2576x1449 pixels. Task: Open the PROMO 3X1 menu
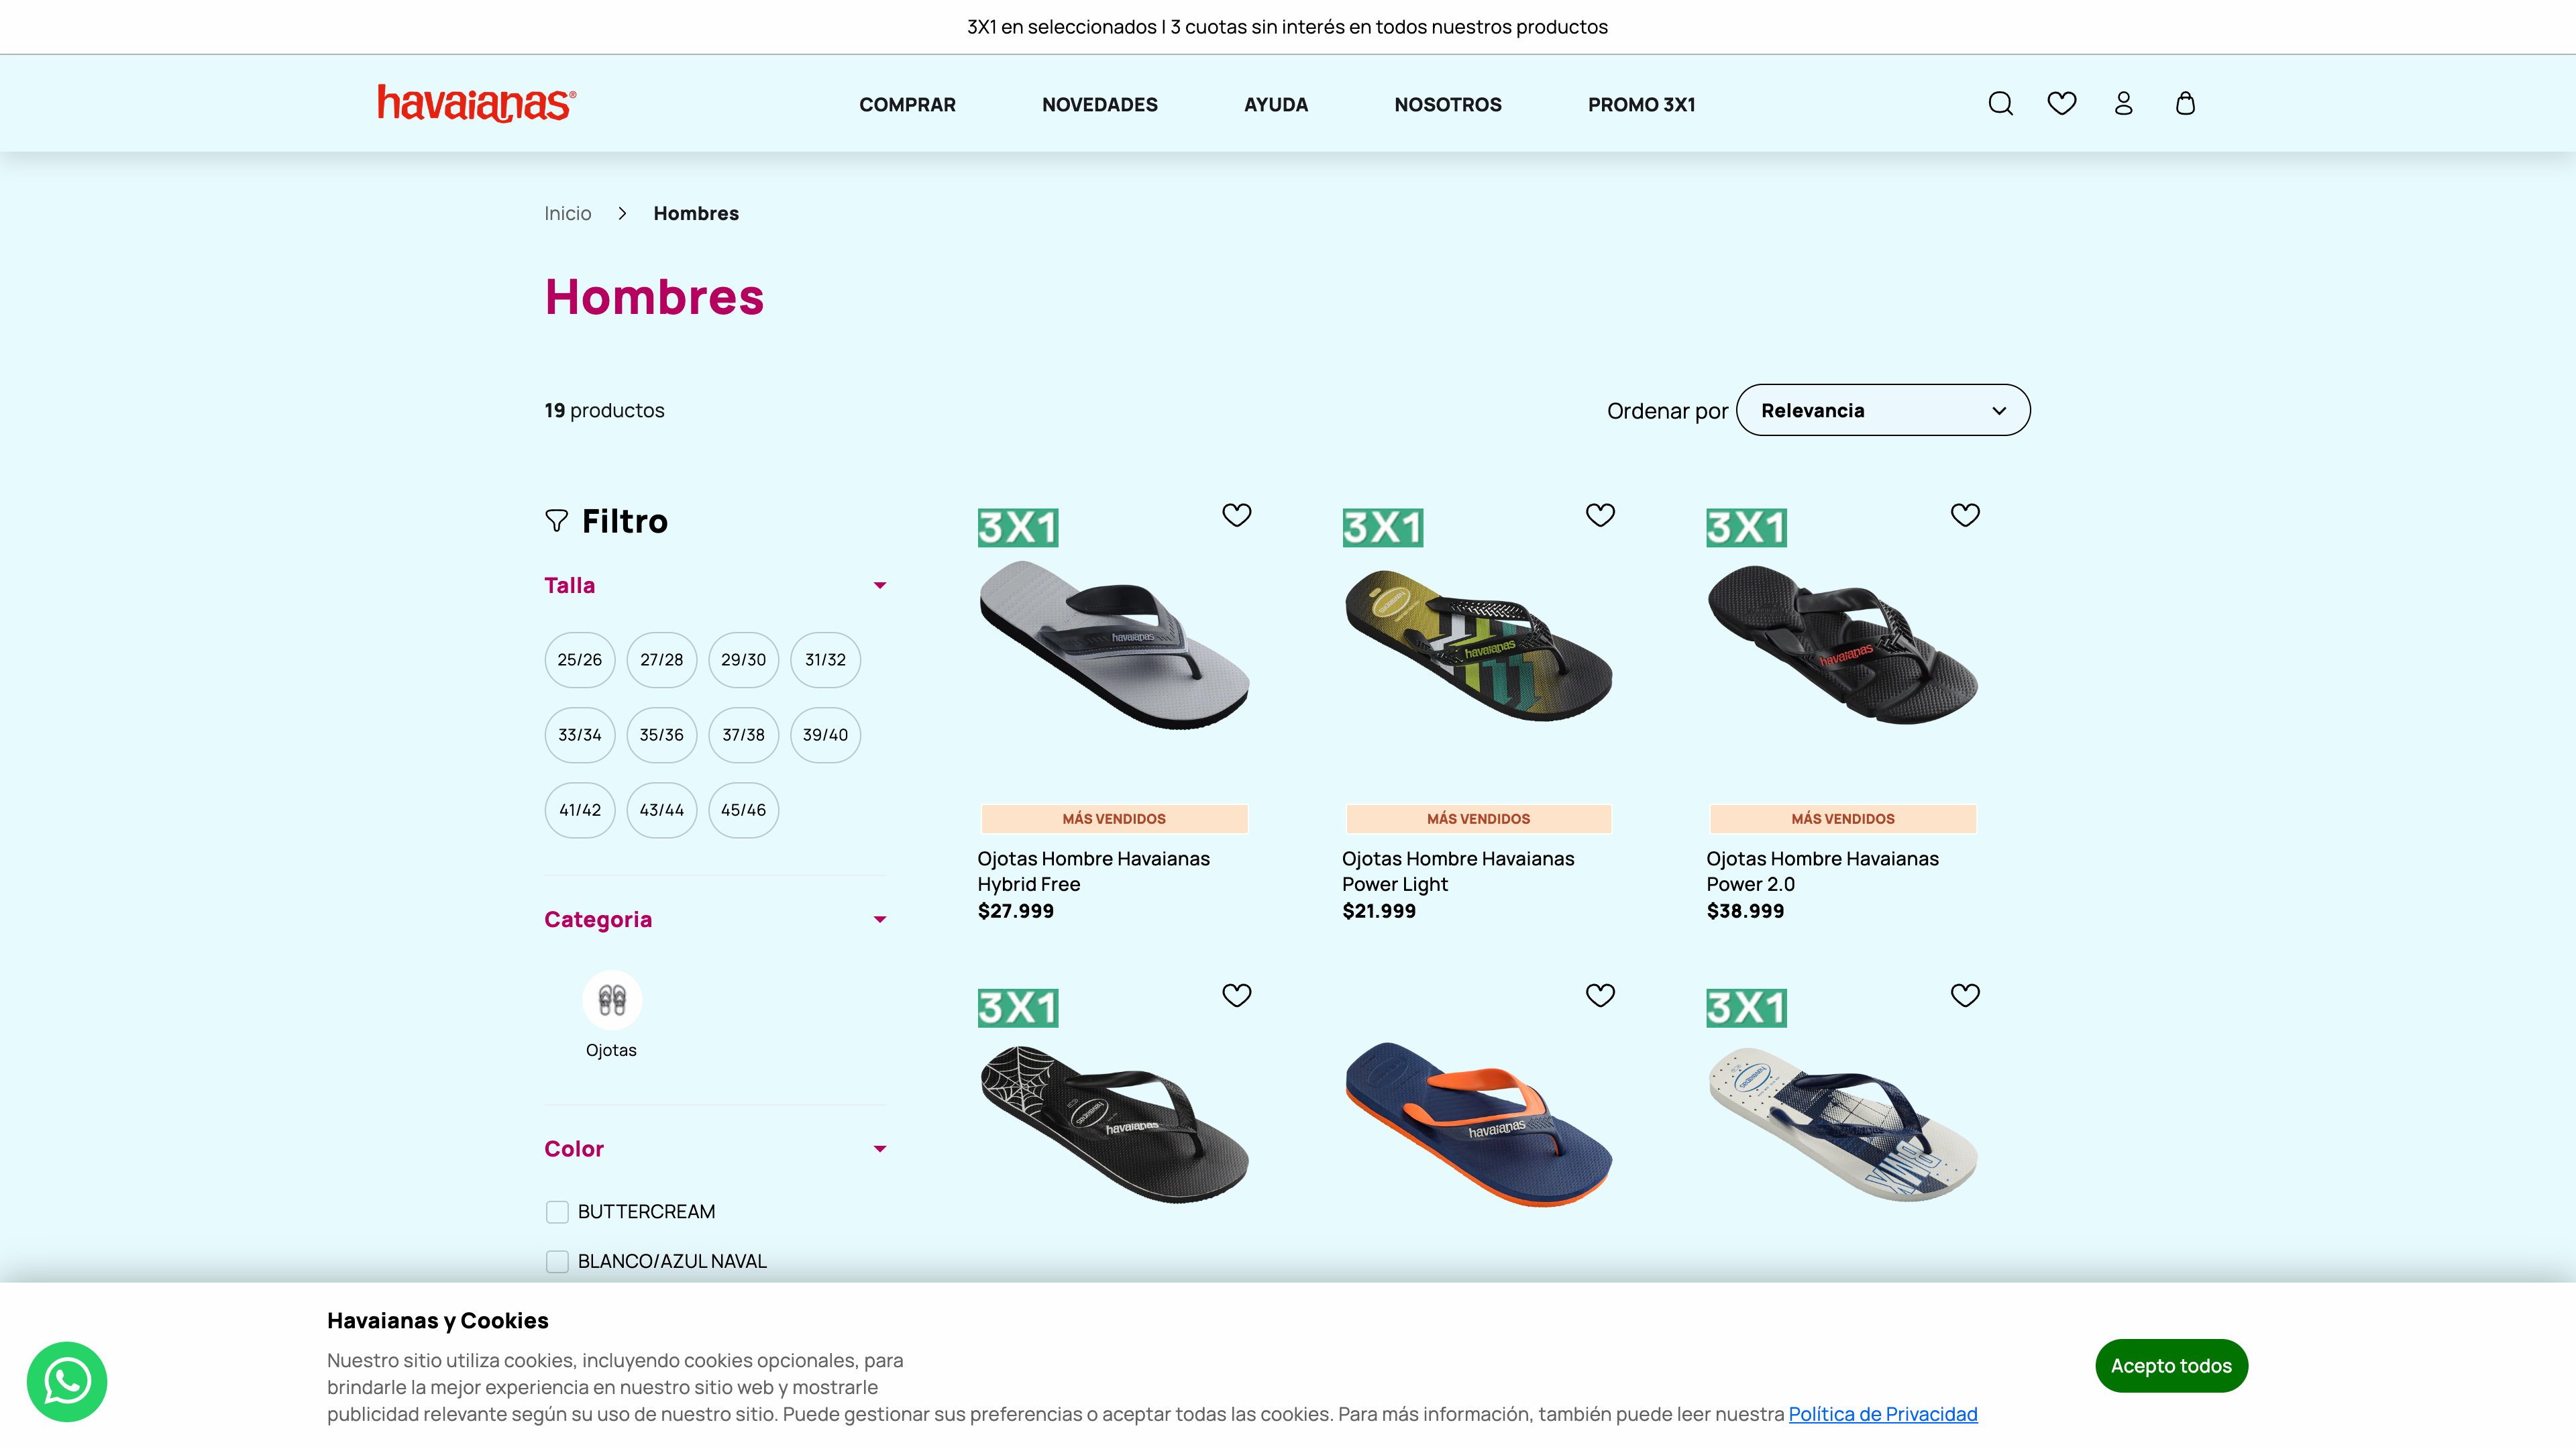click(x=1641, y=104)
